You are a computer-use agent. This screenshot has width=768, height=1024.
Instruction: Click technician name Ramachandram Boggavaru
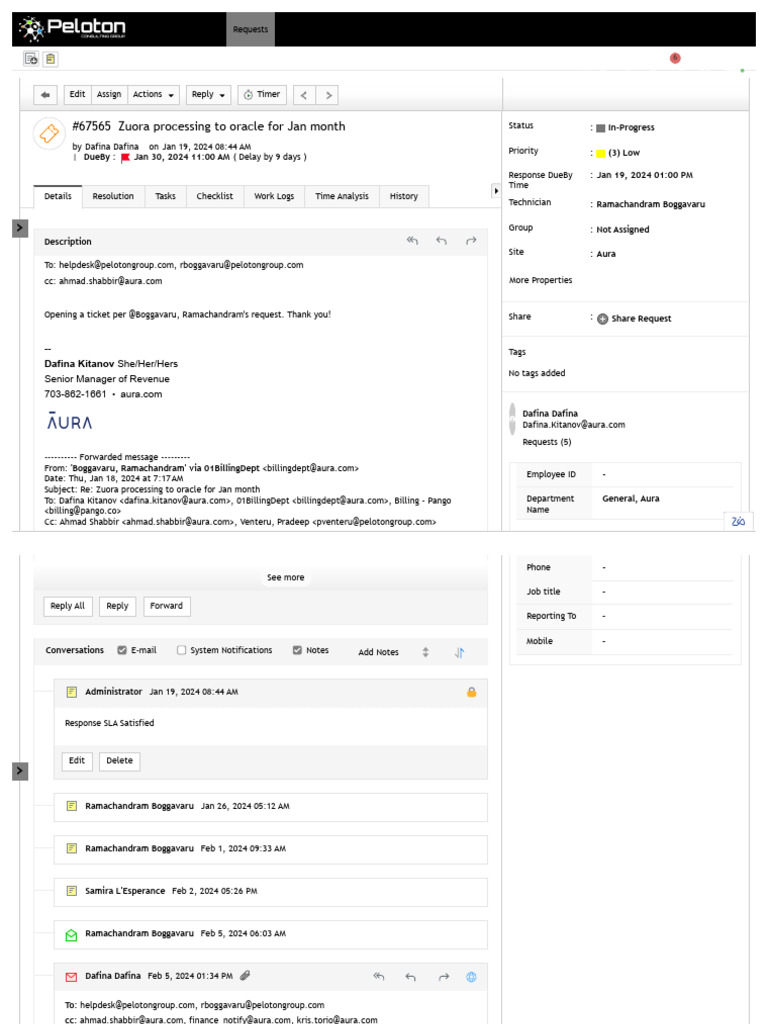tap(650, 204)
